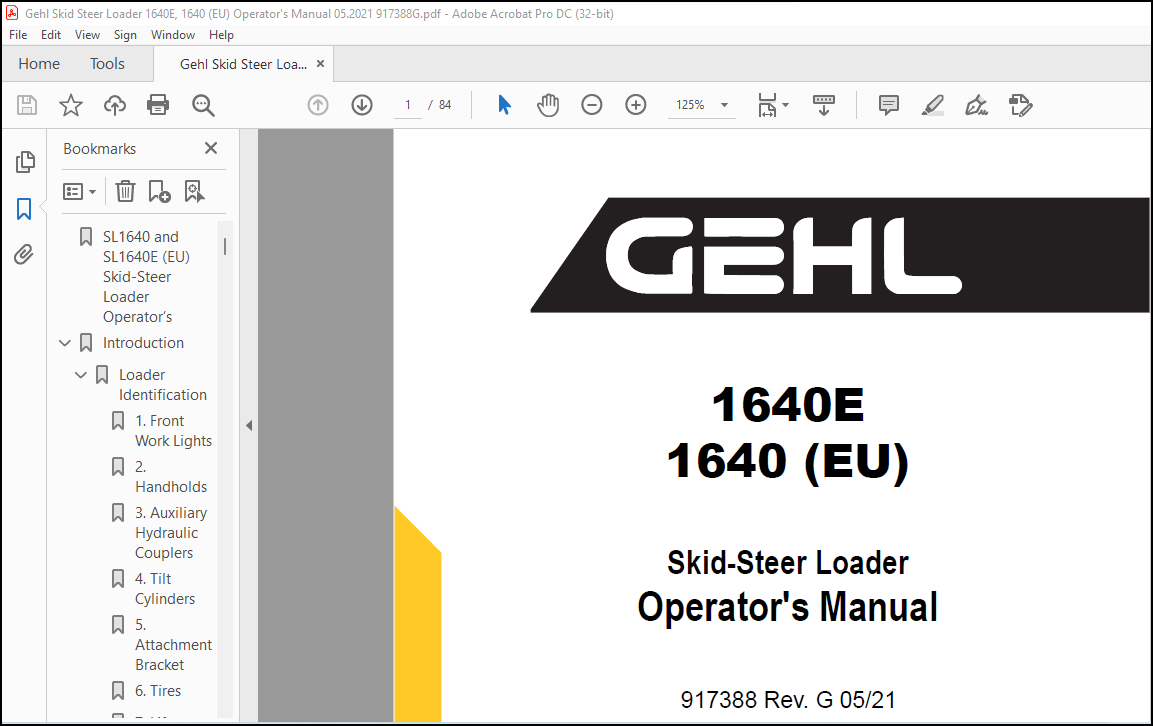1153x726 pixels.
Task: Toggle the Bookmarks side panel icon
Action: [x=24, y=209]
